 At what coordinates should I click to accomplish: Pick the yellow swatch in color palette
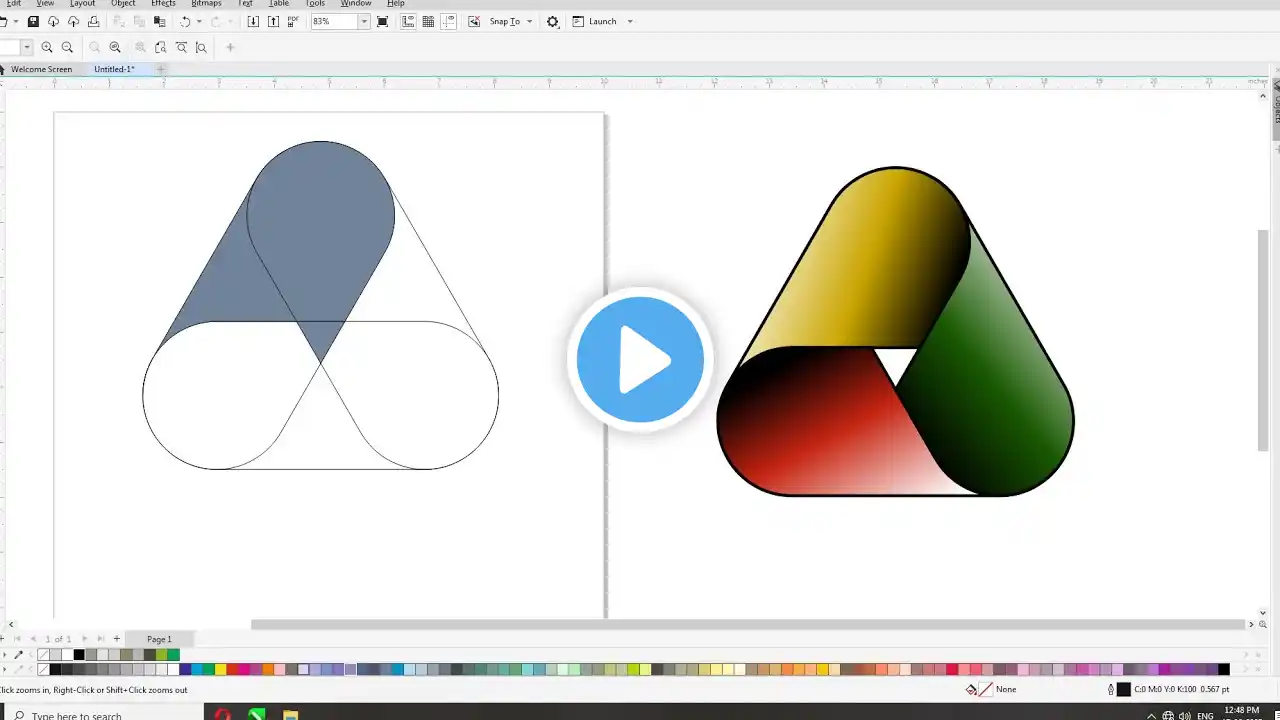220,670
